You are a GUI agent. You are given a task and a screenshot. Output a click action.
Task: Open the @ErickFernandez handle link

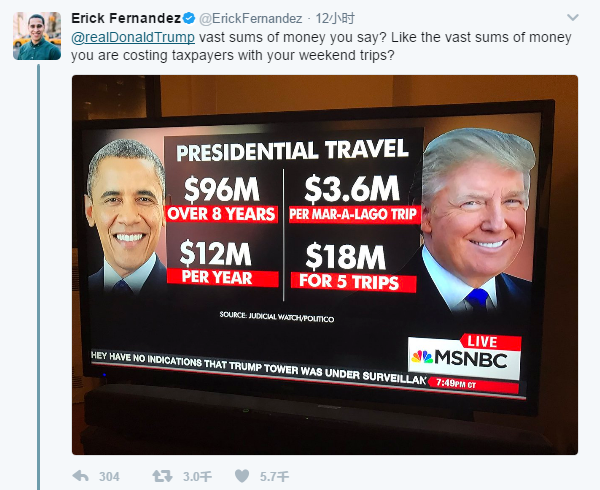click(x=249, y=18)
